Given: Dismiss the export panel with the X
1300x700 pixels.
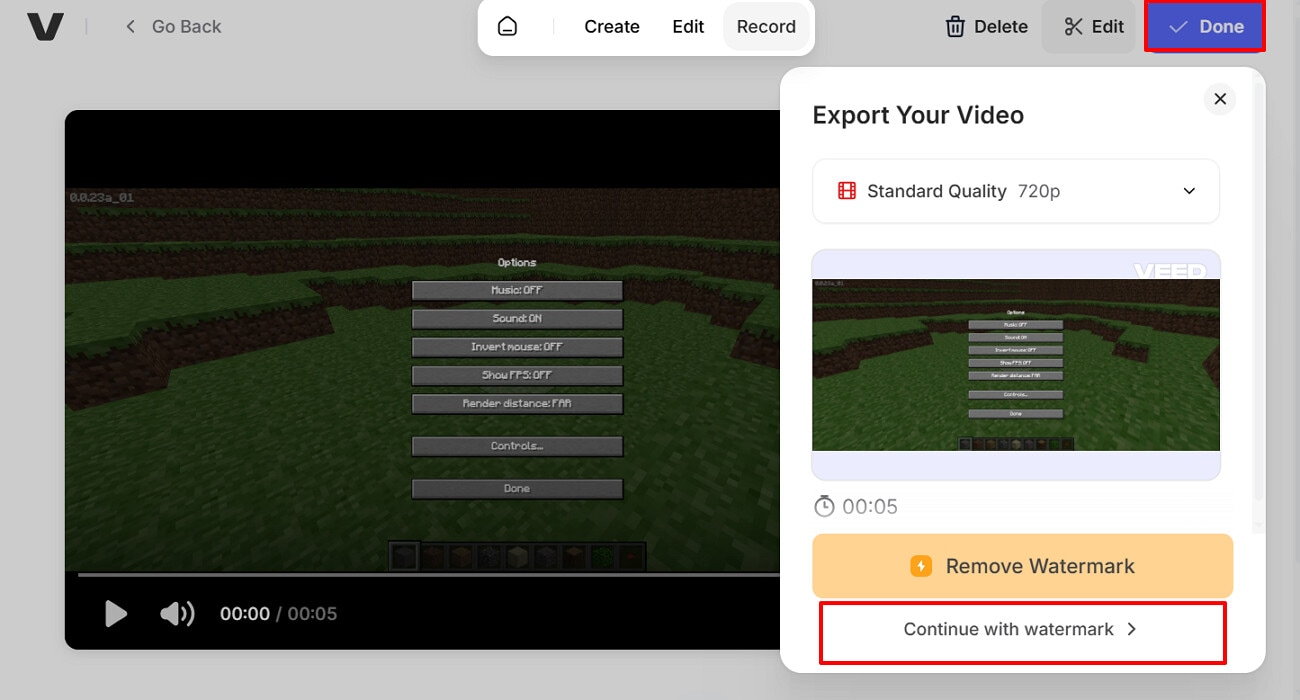Looking at the screenshot, I should pyautogui.click(x=1219, y=98).
